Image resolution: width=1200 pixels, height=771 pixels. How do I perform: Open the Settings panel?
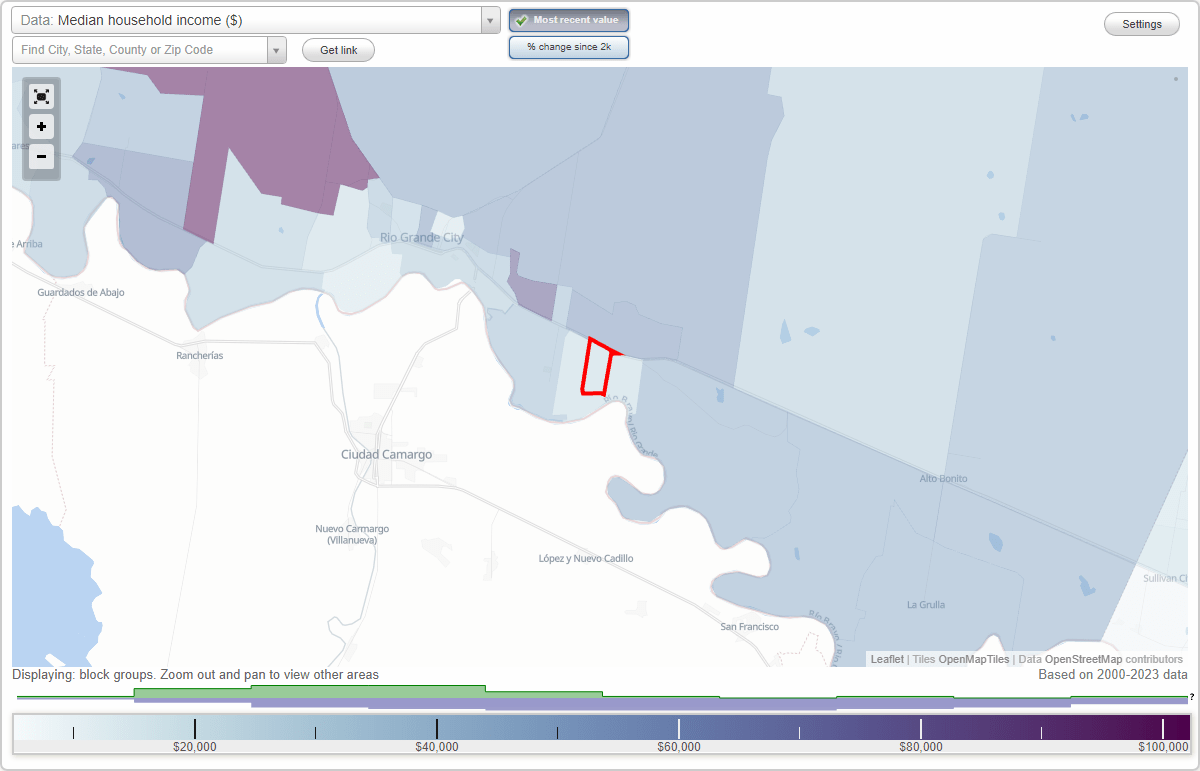pos(1141,23)
